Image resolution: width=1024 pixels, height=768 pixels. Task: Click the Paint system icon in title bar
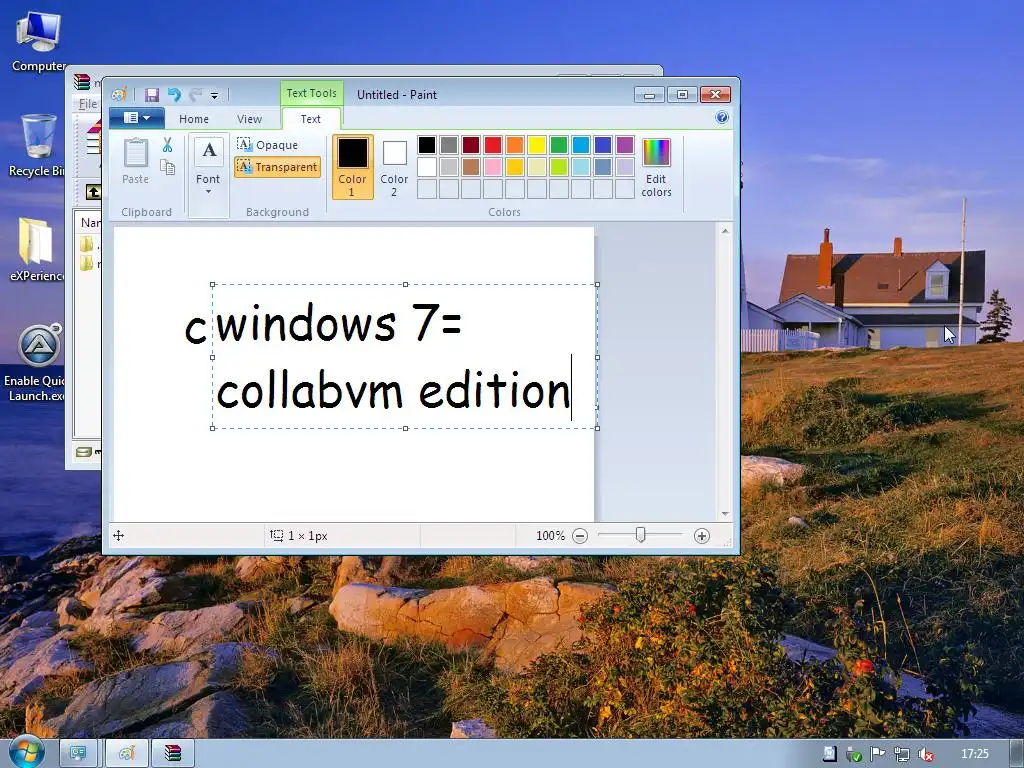tap(119, 95)
